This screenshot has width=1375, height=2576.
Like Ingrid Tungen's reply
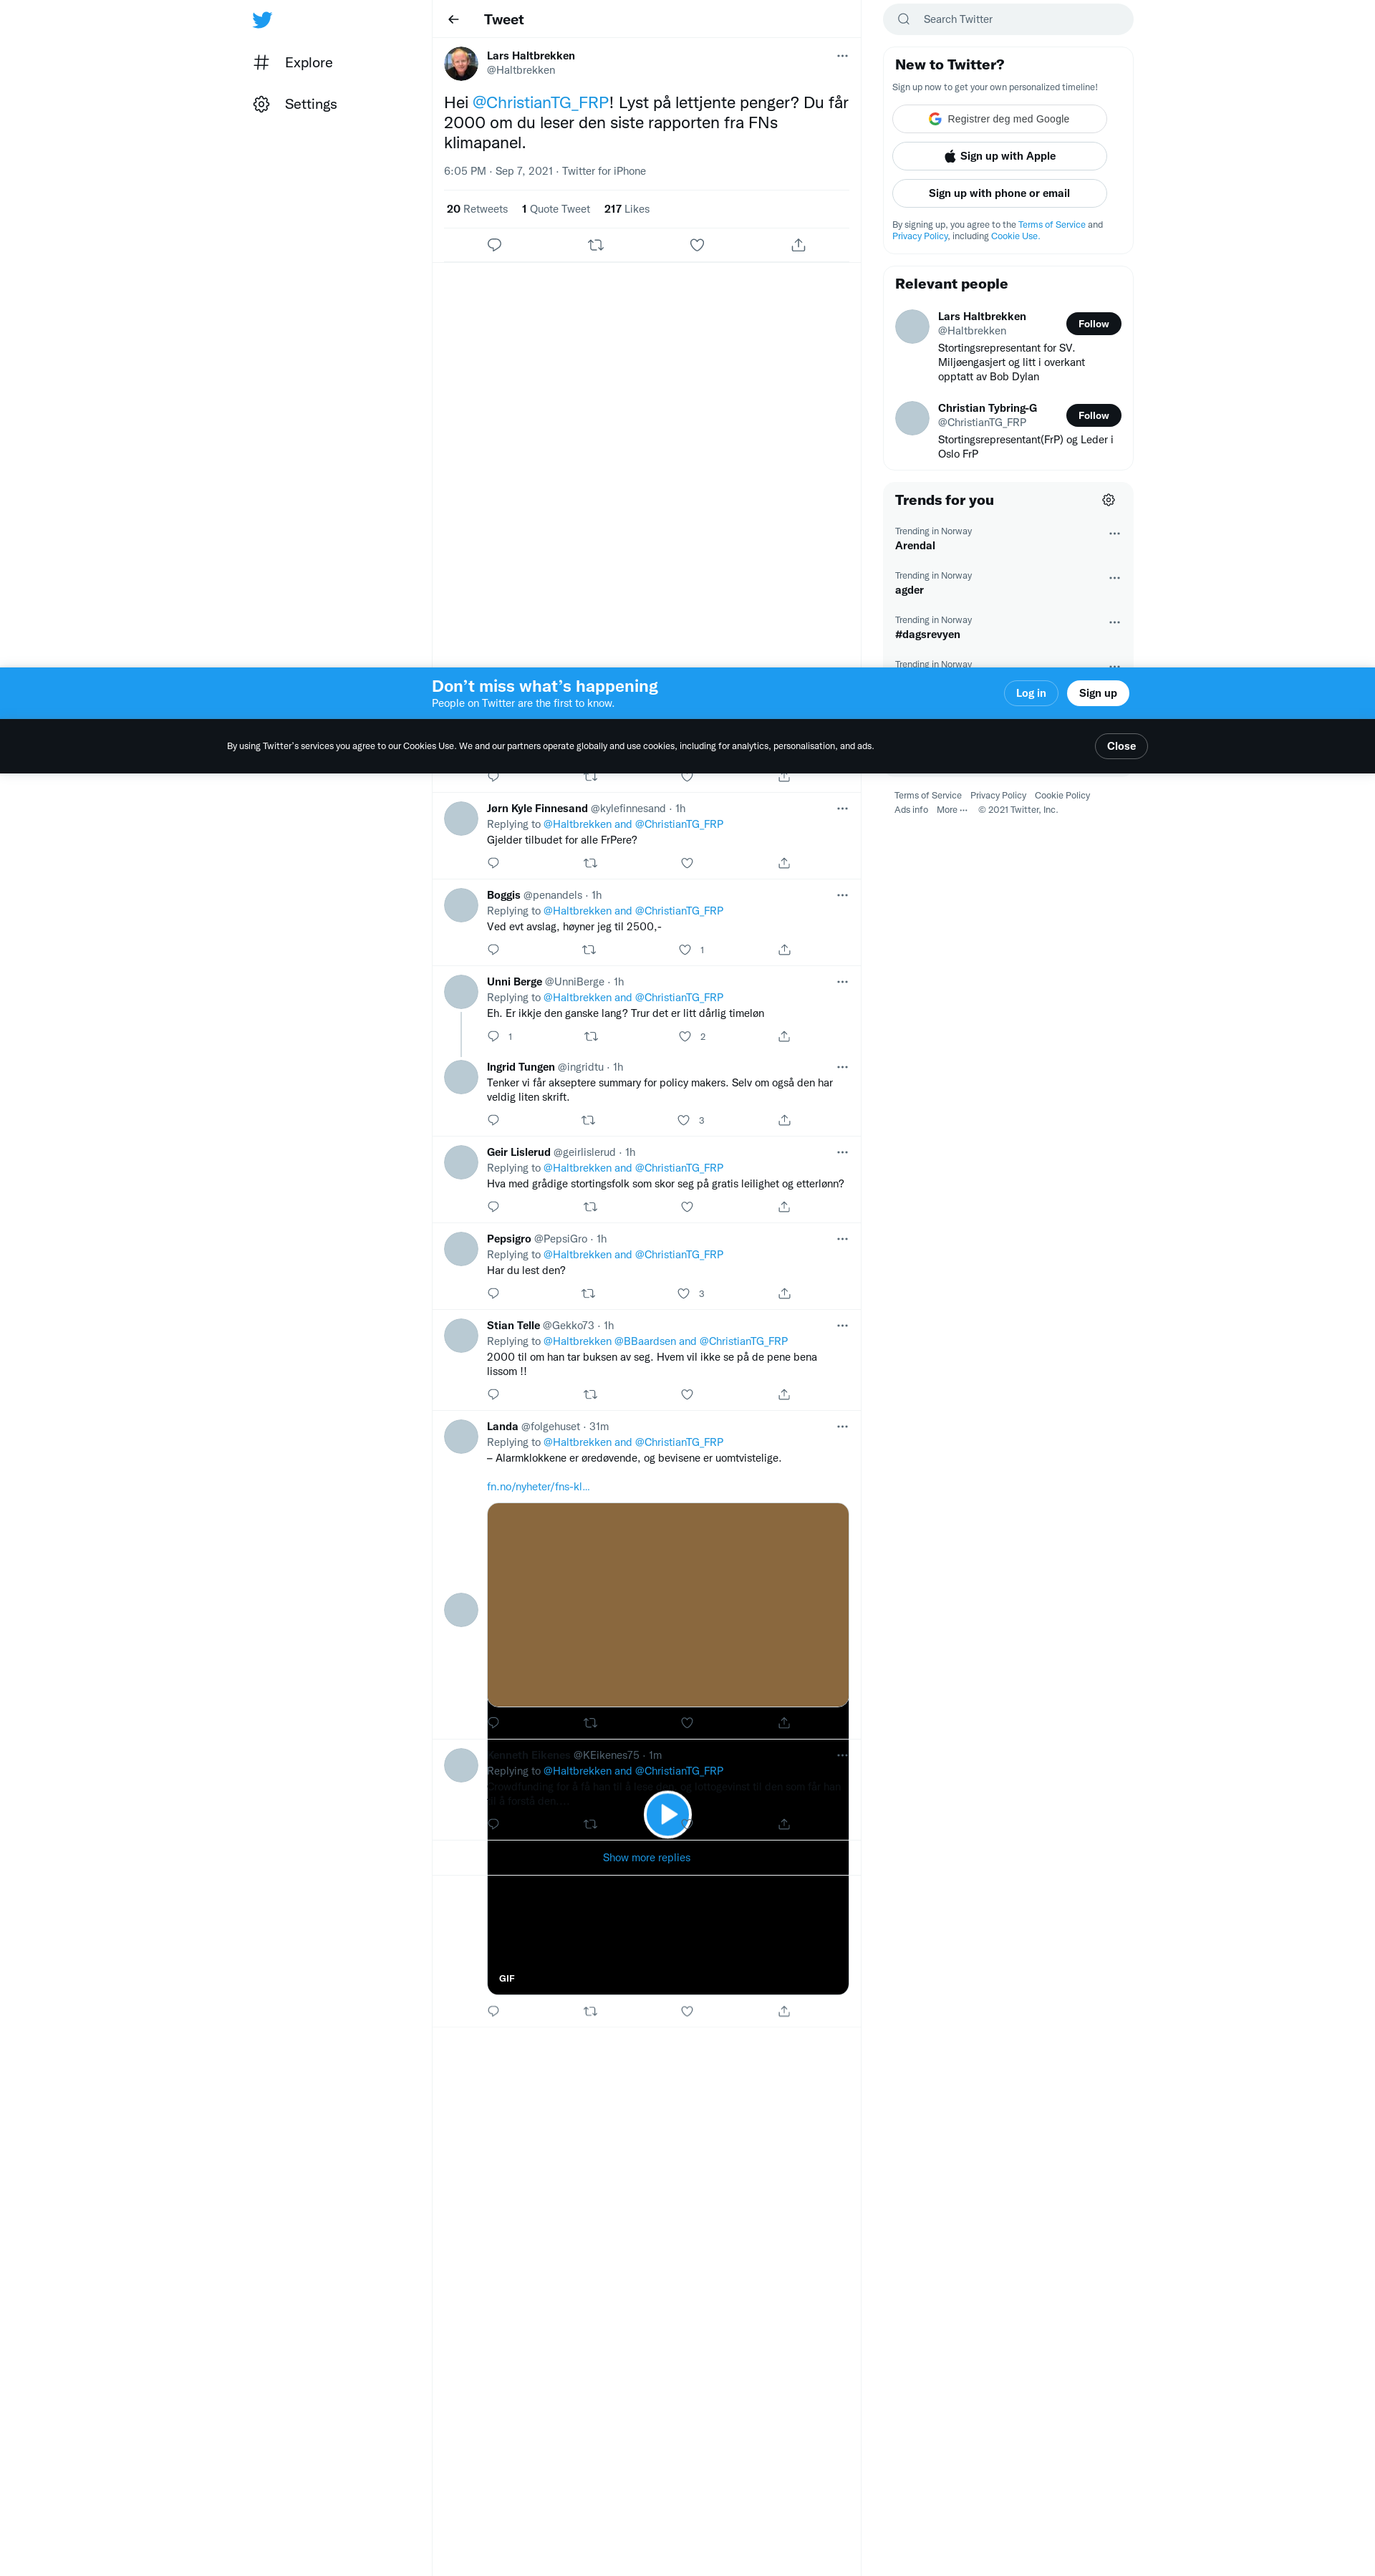click(684, 1120)
